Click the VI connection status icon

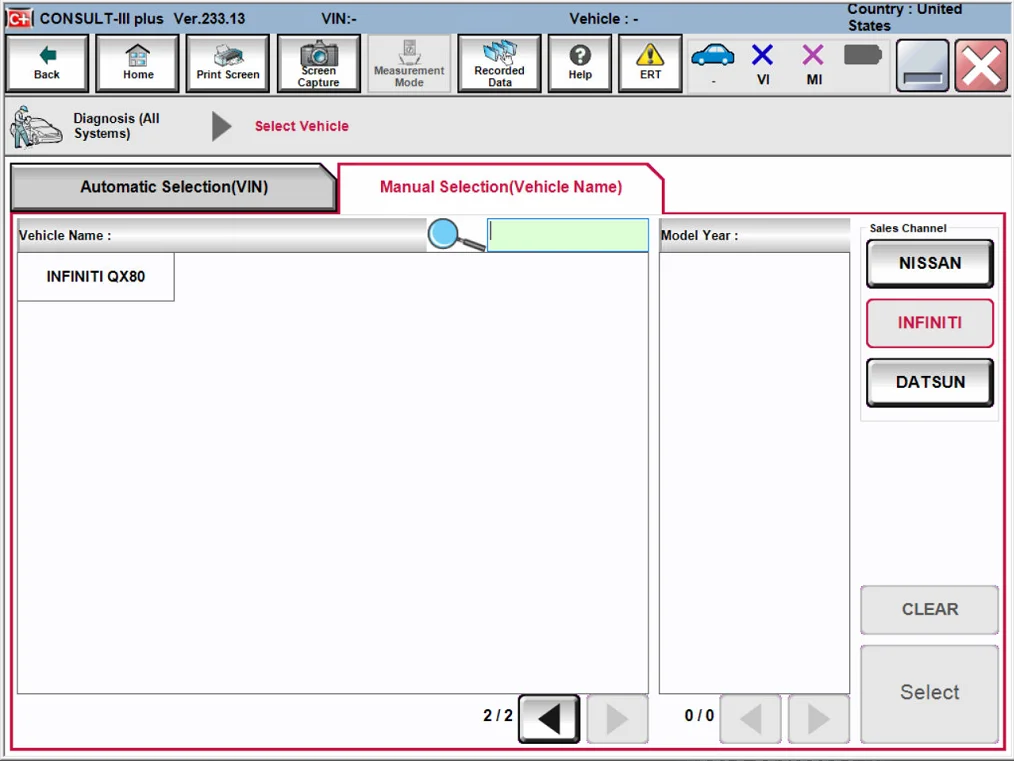[x=763, y=64]
